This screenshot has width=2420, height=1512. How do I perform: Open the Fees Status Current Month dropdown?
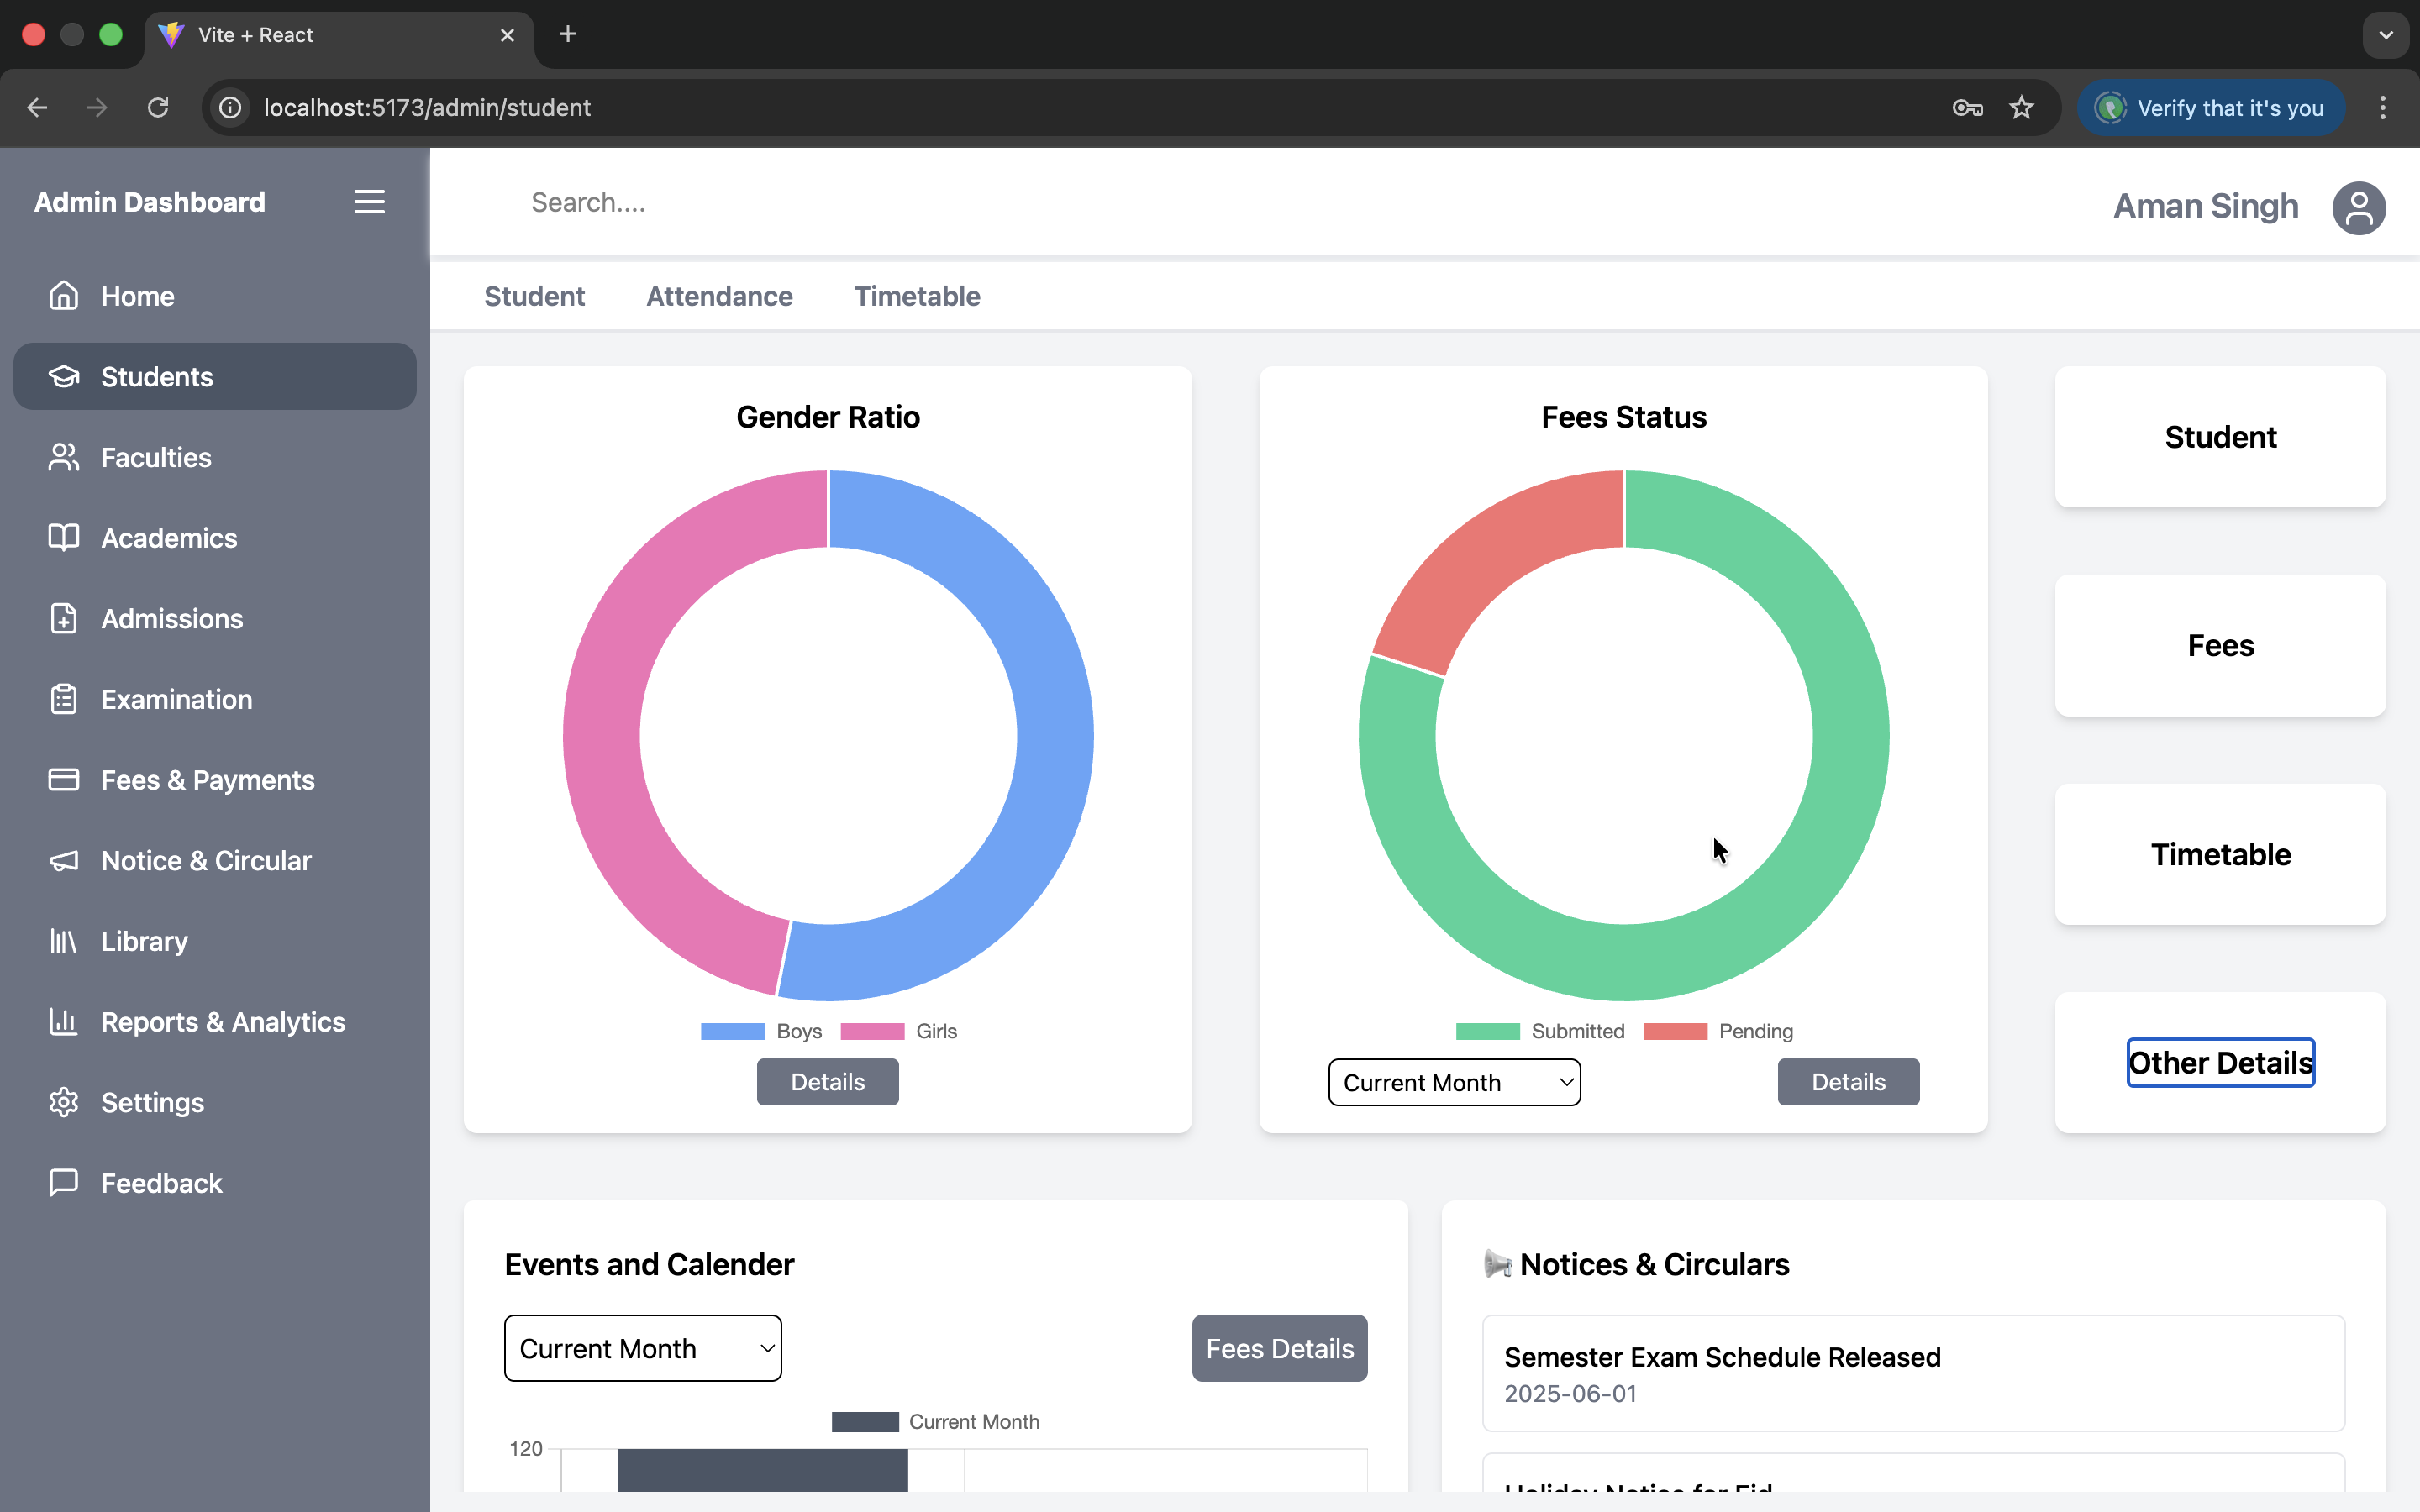pos(1454,1082)
